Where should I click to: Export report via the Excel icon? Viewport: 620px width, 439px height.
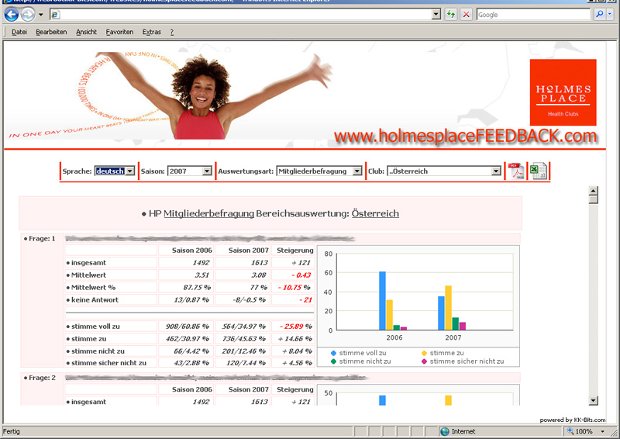point(538,171)
